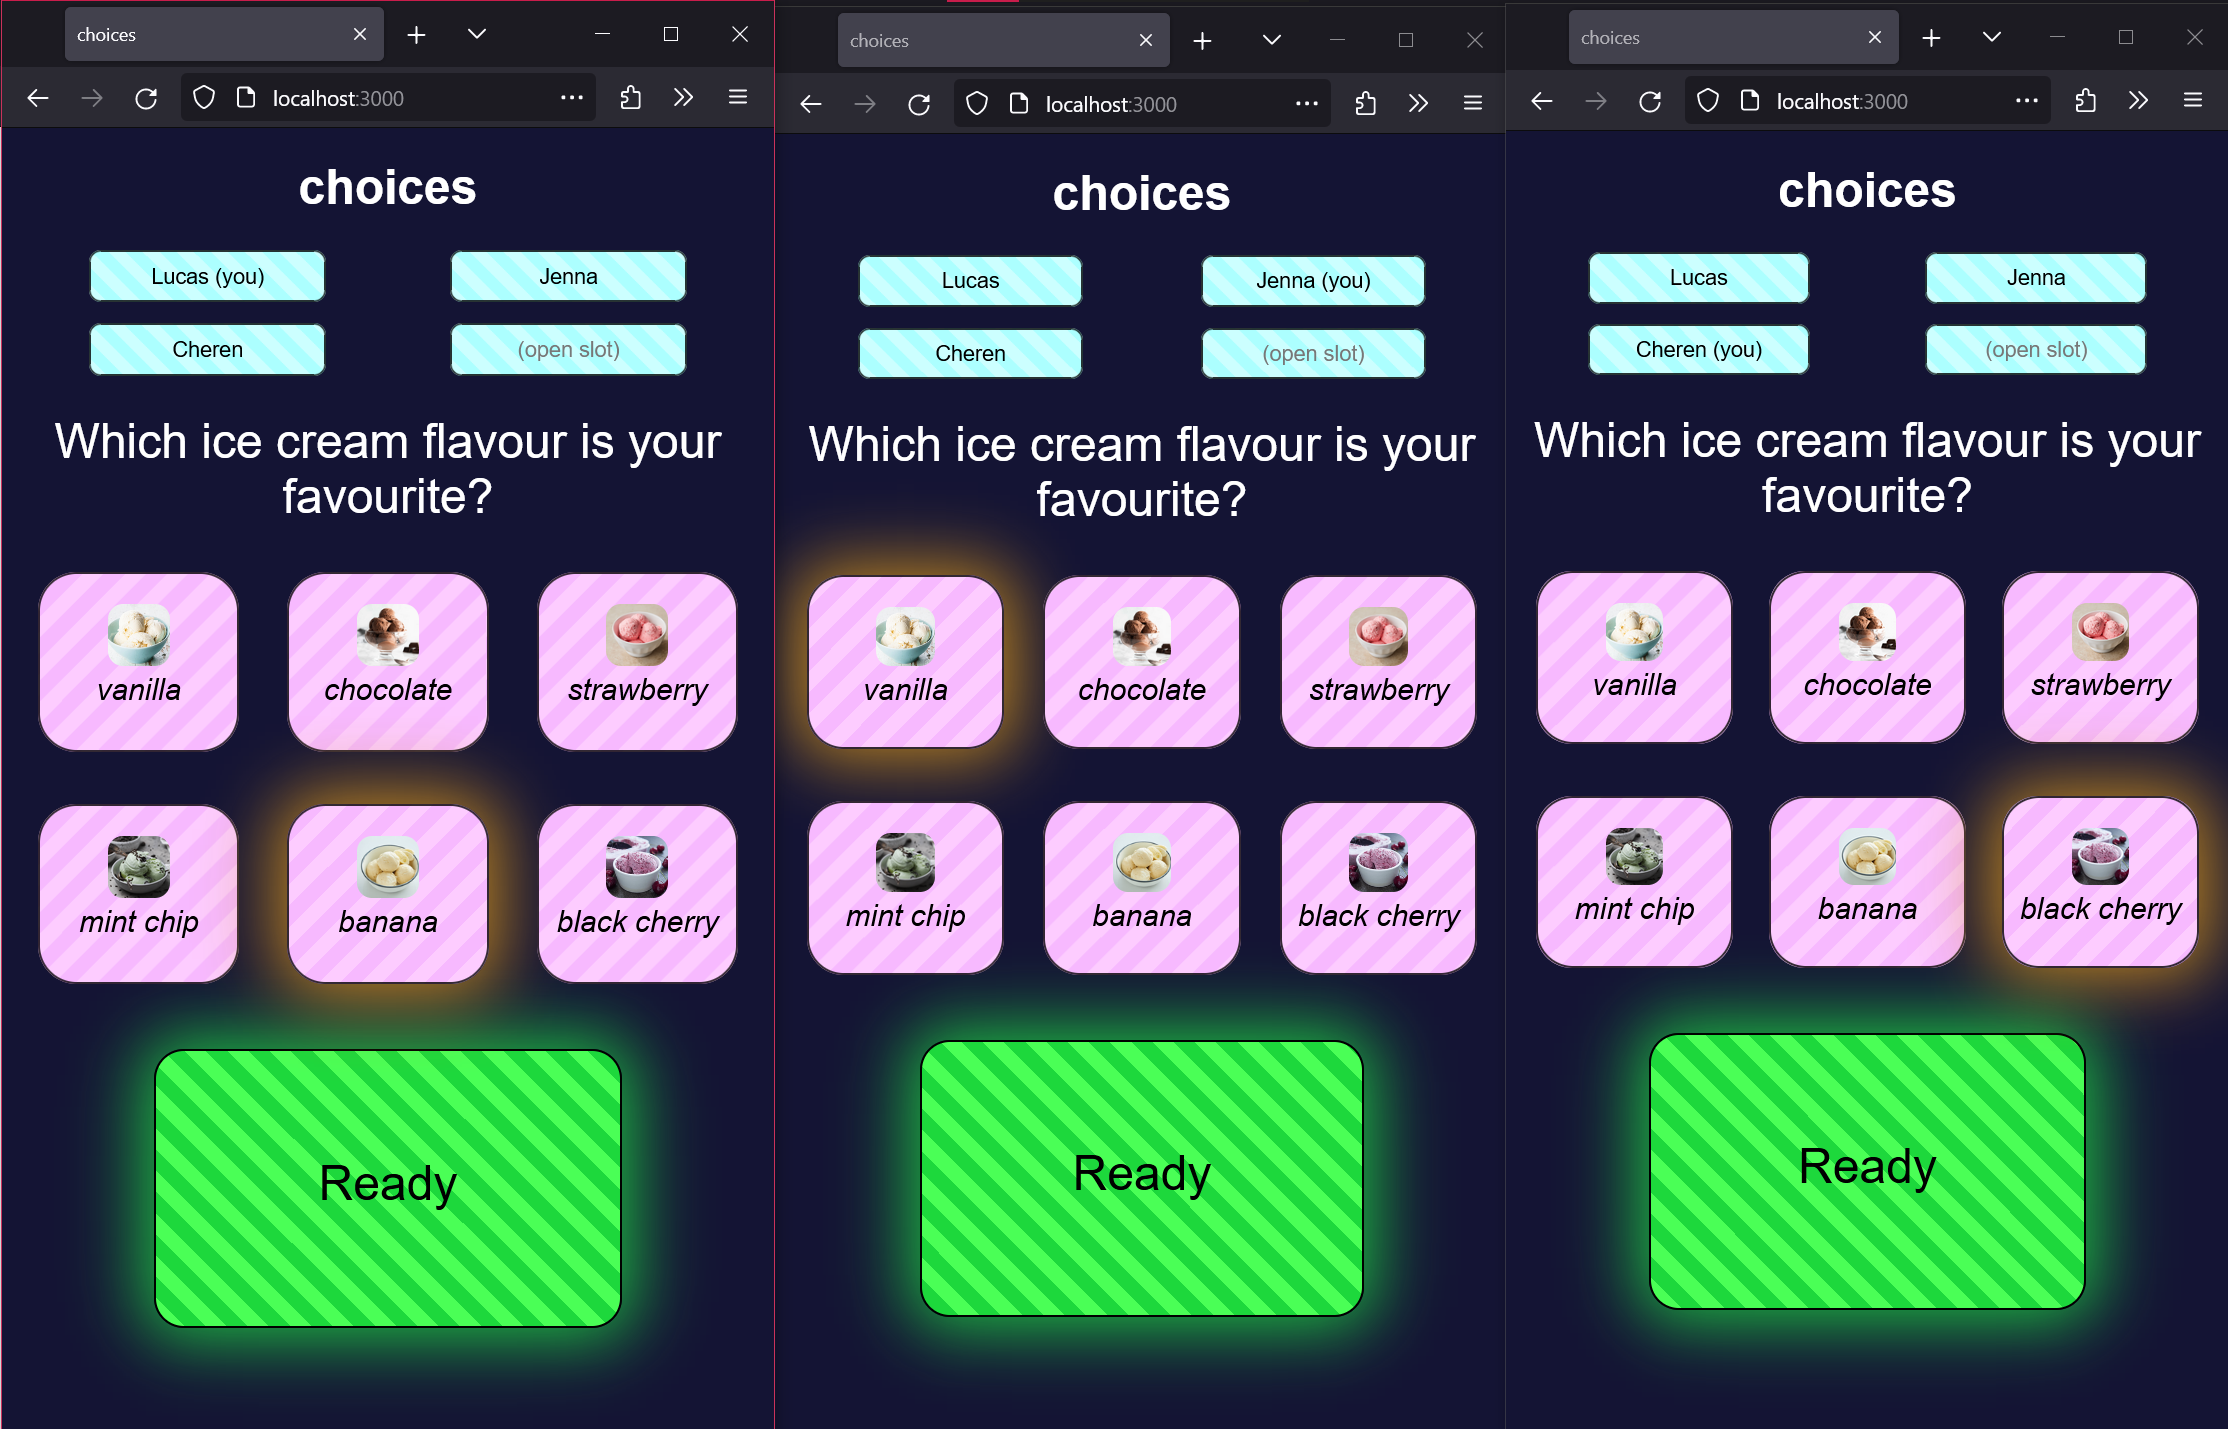2228x1429 pixels.
Task: Expand list all tabs dropdown in left window
Action: click(477, 34)
